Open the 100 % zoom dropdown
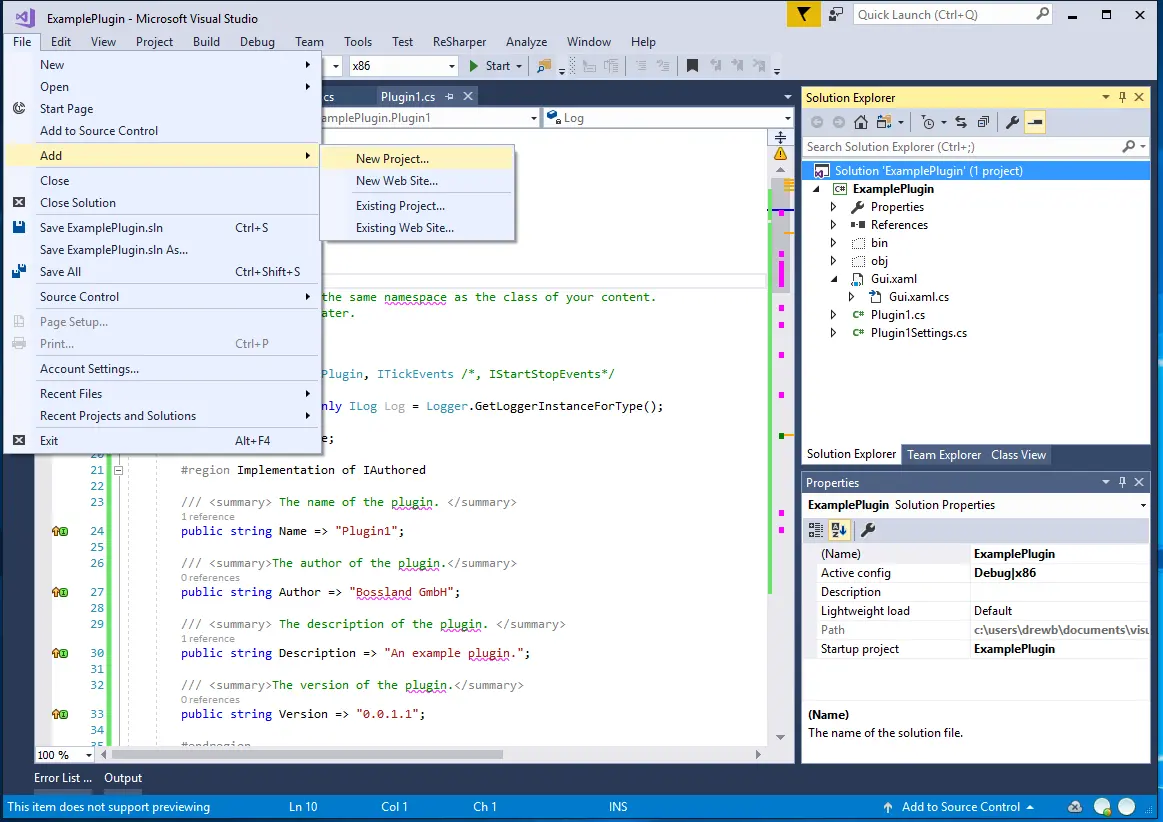The image size is (1163, 822). [x=88, y=755]
